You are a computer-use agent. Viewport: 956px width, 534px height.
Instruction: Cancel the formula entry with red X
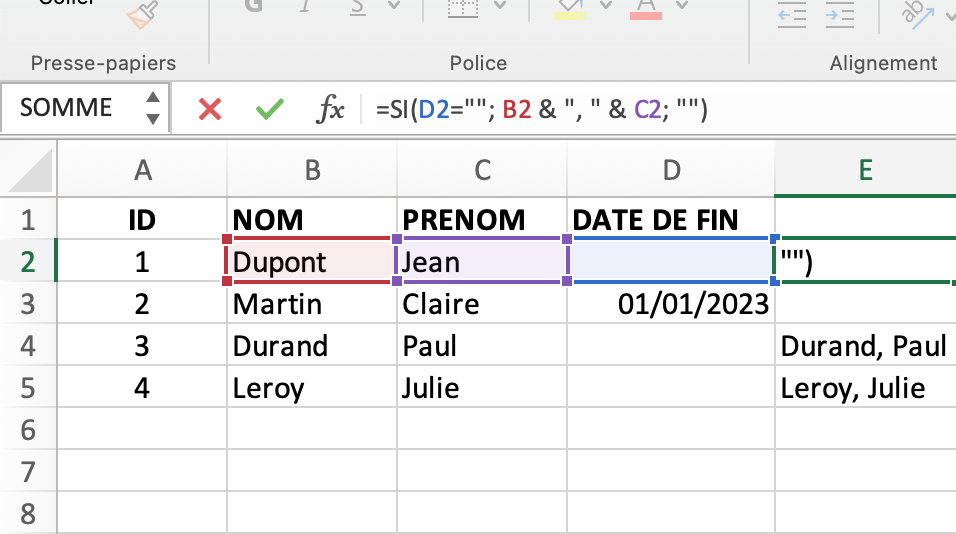click(210, 109)
